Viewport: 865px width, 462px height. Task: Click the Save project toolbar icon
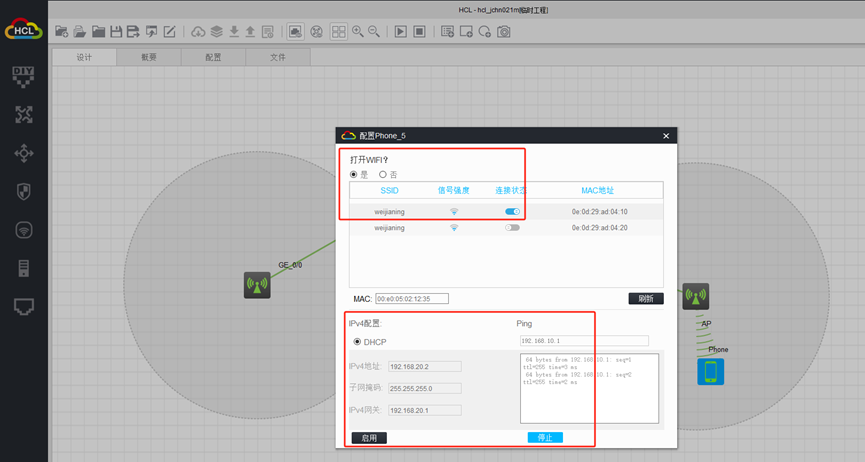pyautogui.click(x=116, y=32)
